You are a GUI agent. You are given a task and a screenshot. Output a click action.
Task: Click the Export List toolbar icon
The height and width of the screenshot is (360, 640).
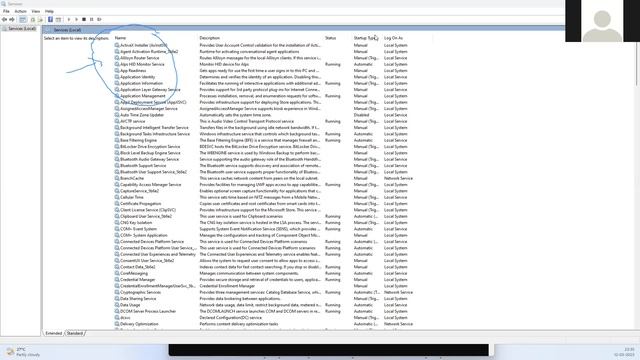(x=40, y=20)
